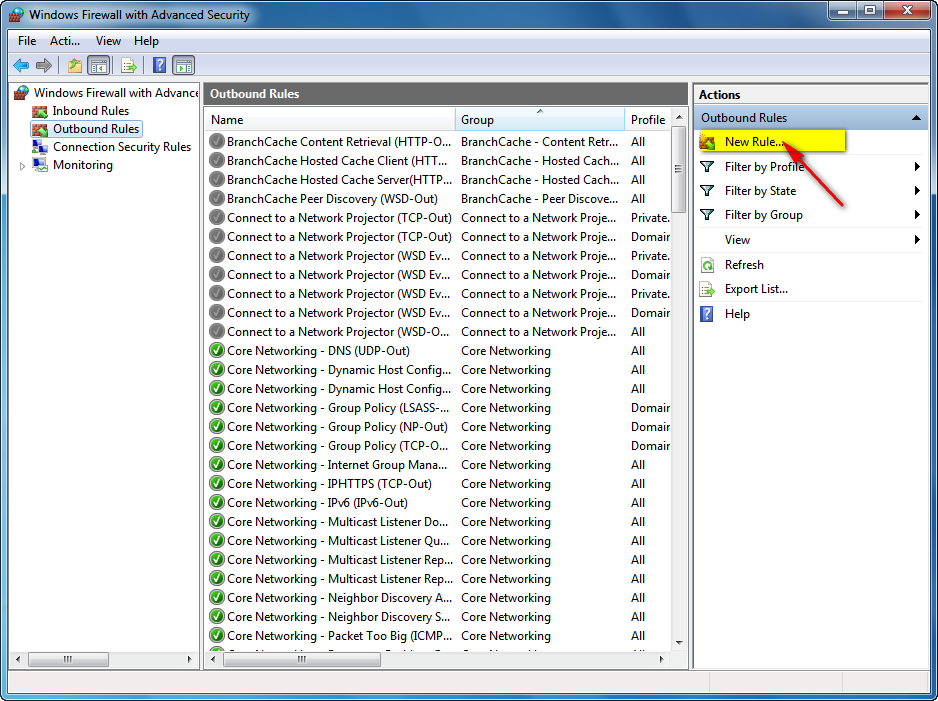This screenshot has width=938, height=701.
Task: Click the Filter by State funnel icon
Action: 707,191
